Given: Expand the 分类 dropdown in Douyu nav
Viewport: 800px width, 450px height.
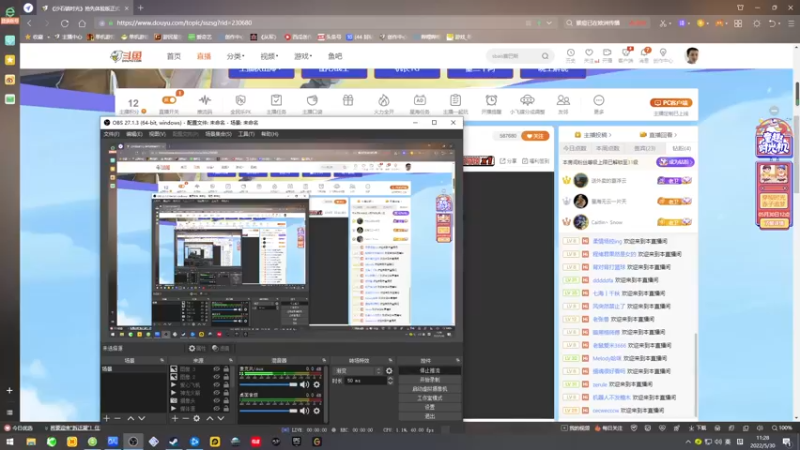Looking at the screenshot, I should tap(235, 56).
